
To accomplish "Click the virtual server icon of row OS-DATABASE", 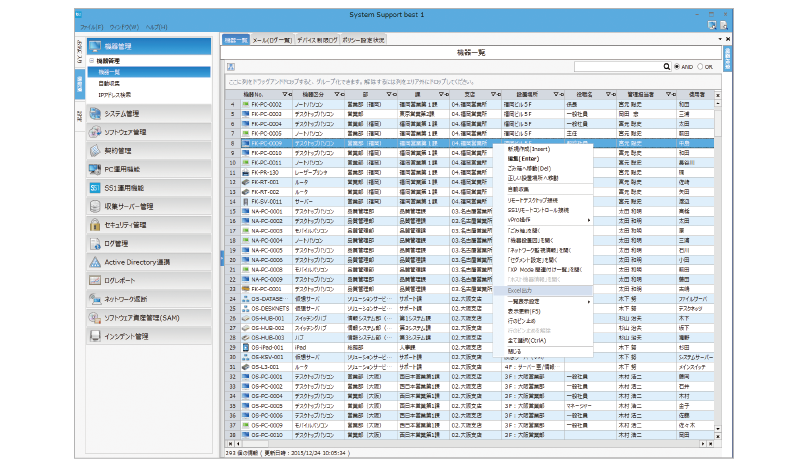I will [246, 299].
